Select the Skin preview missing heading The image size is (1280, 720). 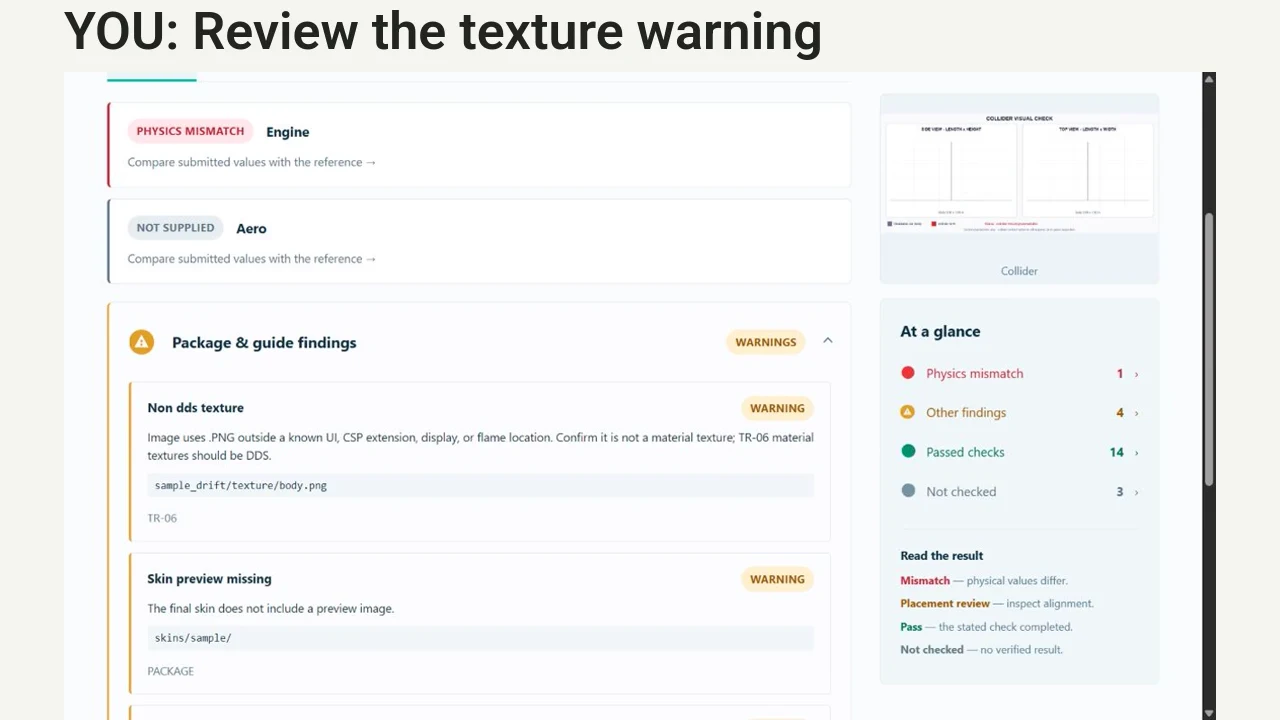[209, 579]
